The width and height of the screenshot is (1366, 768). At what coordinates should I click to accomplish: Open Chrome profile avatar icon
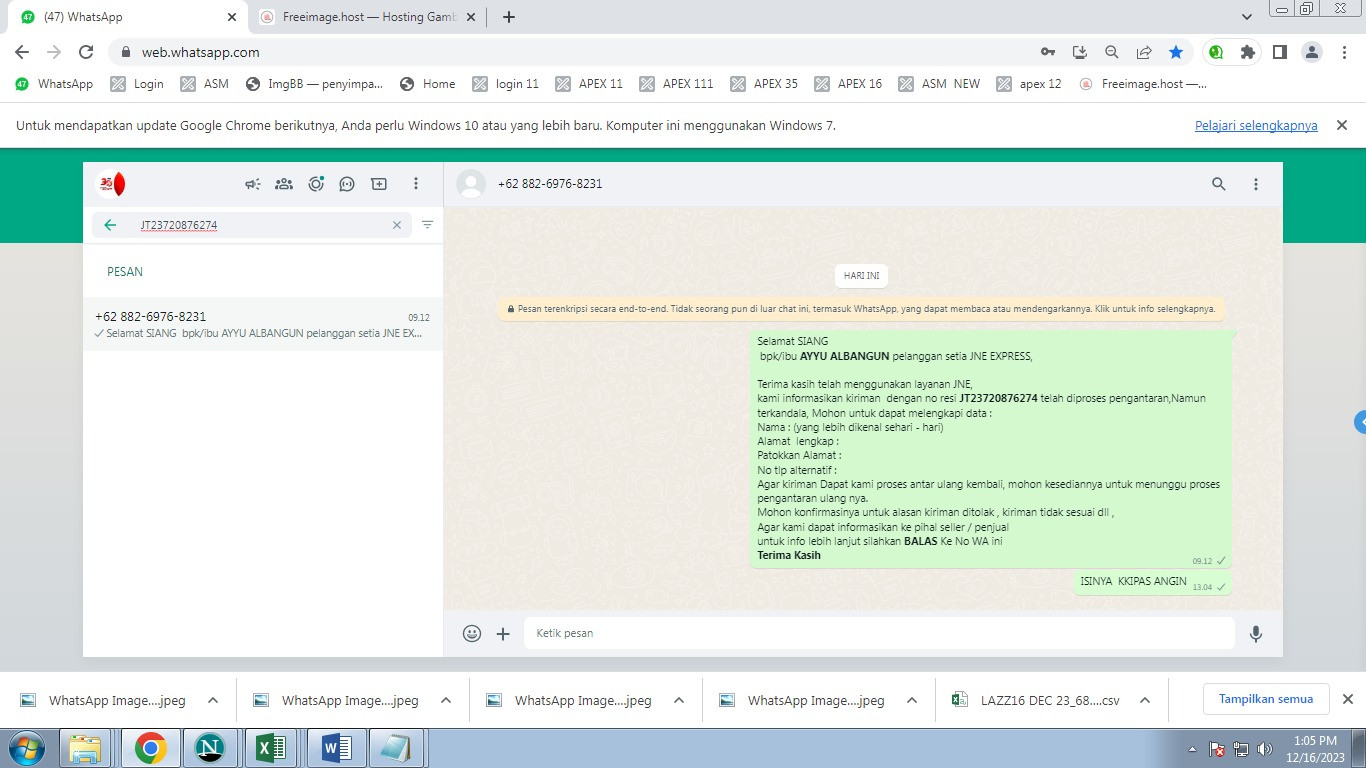1313,52
